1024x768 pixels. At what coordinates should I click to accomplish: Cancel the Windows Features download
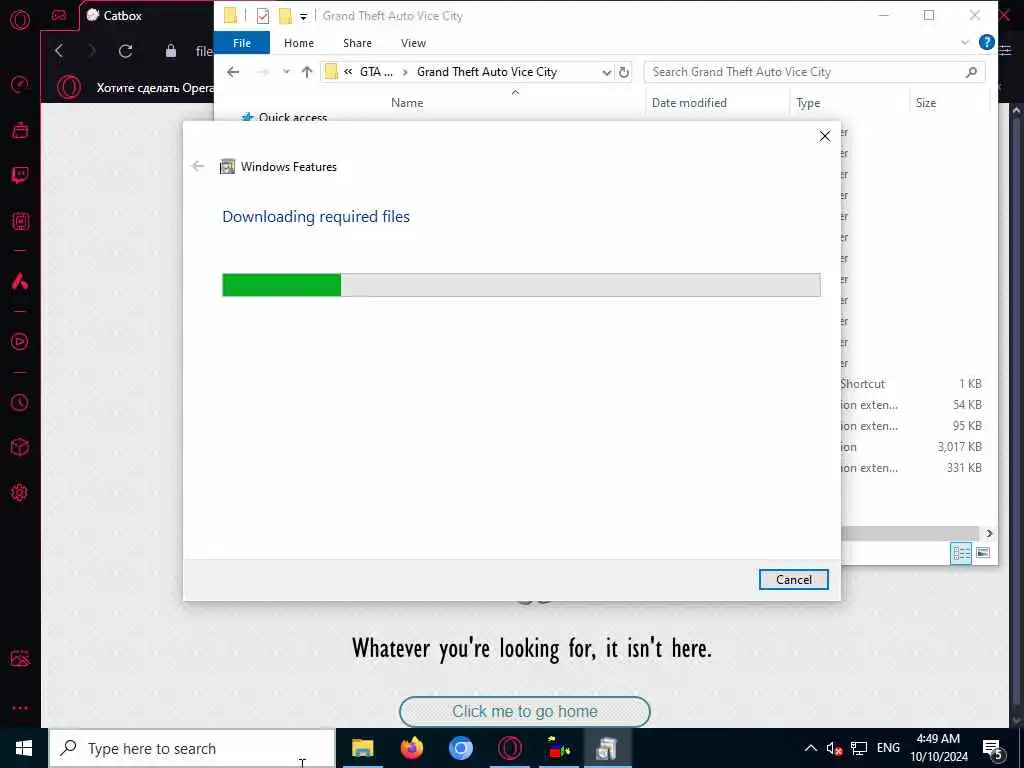point(793,579)
